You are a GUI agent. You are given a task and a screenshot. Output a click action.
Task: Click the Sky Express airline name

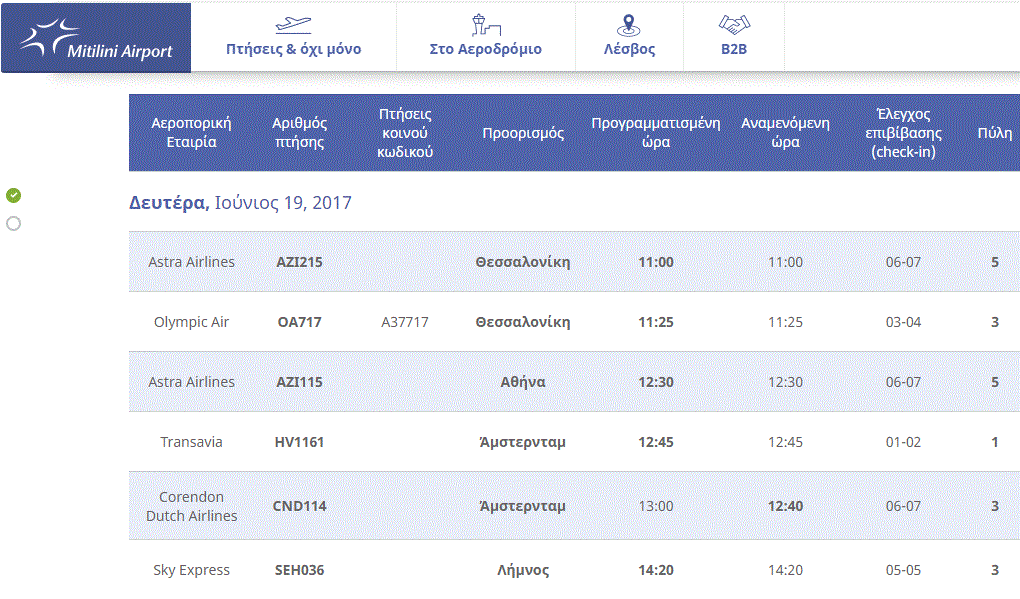pos(191,570)
